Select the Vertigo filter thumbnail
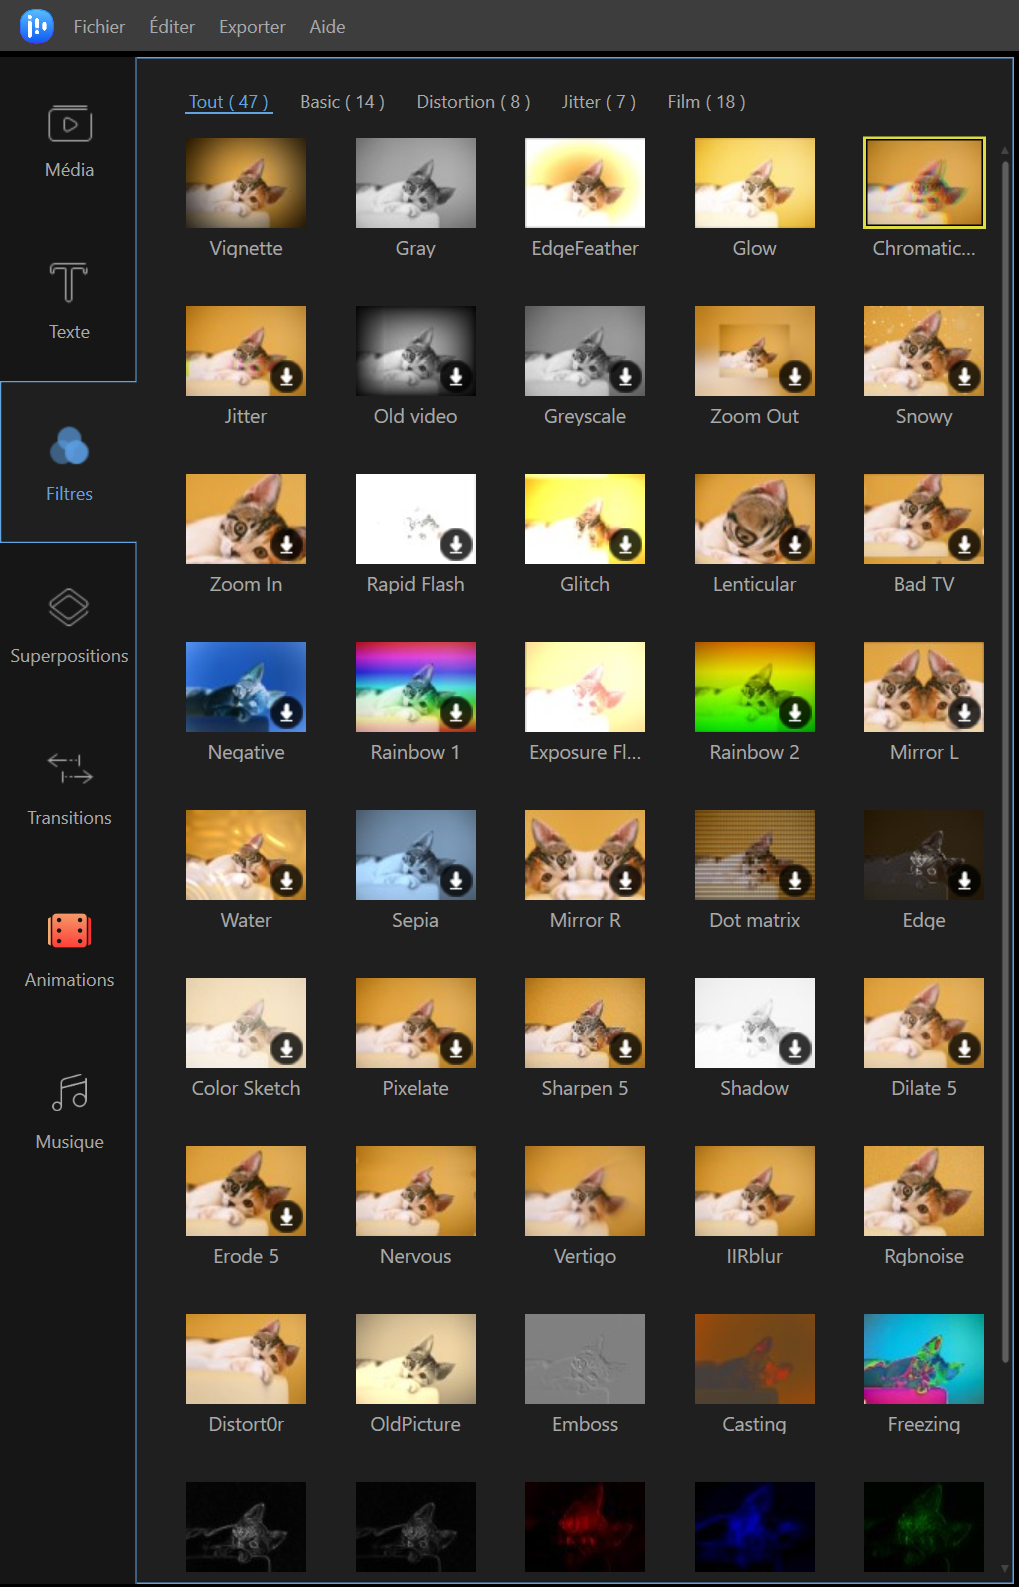Image resolution: width=1019 pixels, height=1587 pixels. 585,1191
